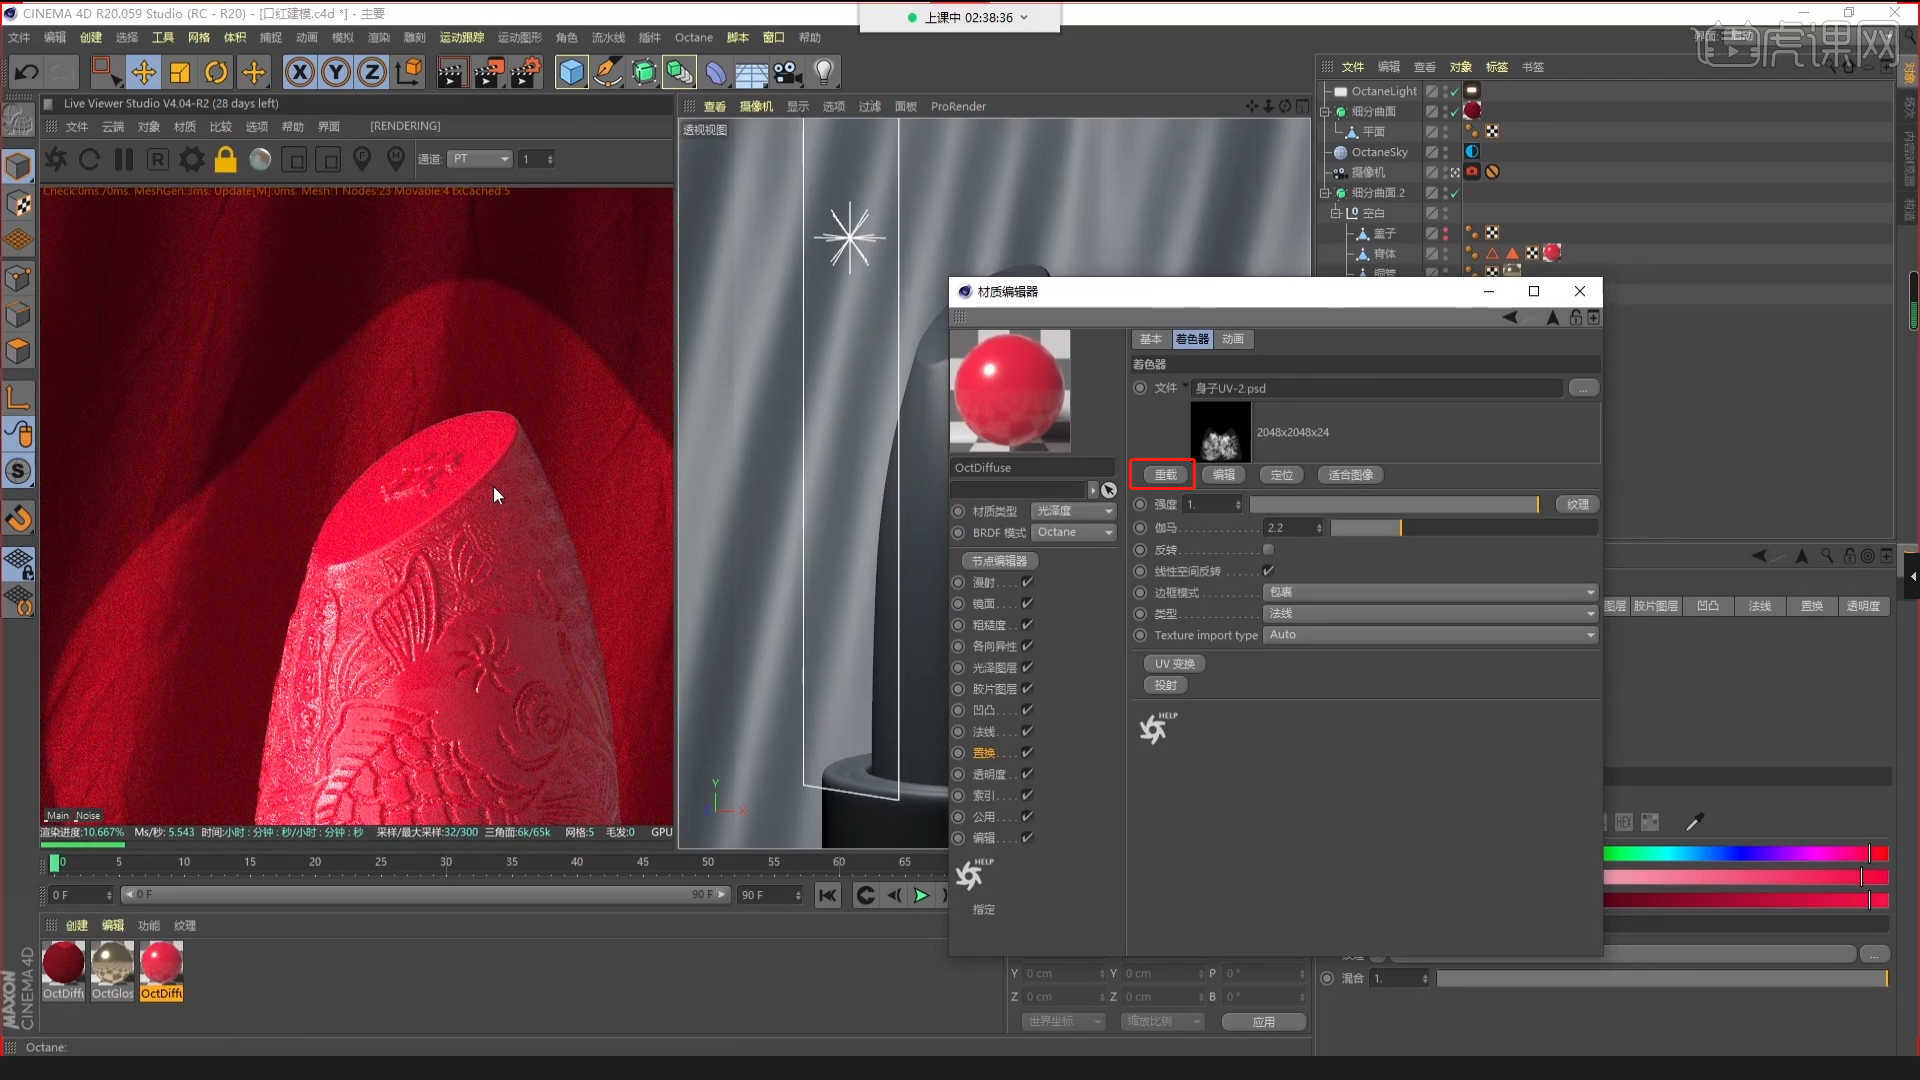The image size is (1920, 1080).
Task: Toggle the Y axis lock
Action: 336,72
